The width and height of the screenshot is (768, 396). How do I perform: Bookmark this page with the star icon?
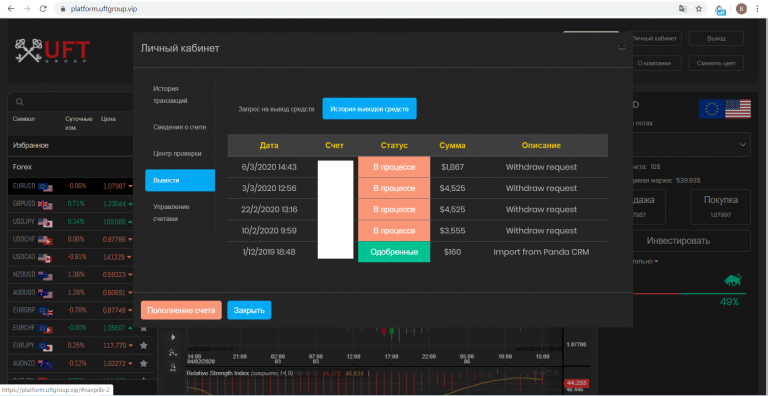click(x=699, y=9)
